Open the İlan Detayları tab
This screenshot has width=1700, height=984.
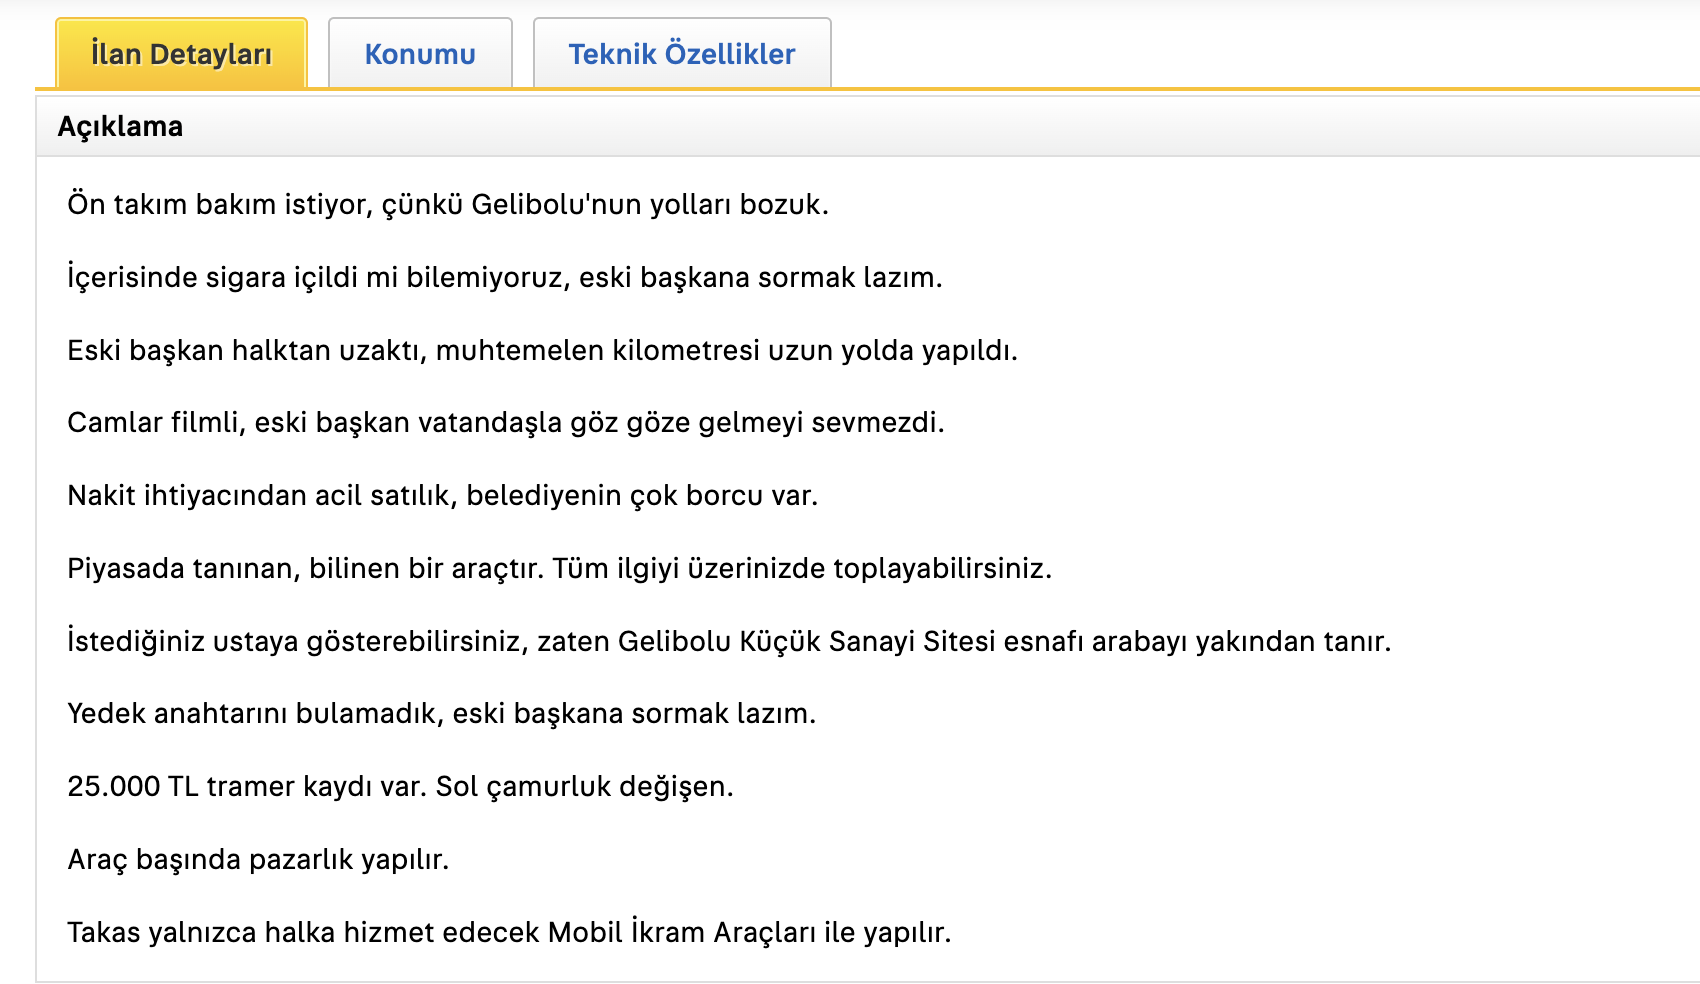click(181, 54)
